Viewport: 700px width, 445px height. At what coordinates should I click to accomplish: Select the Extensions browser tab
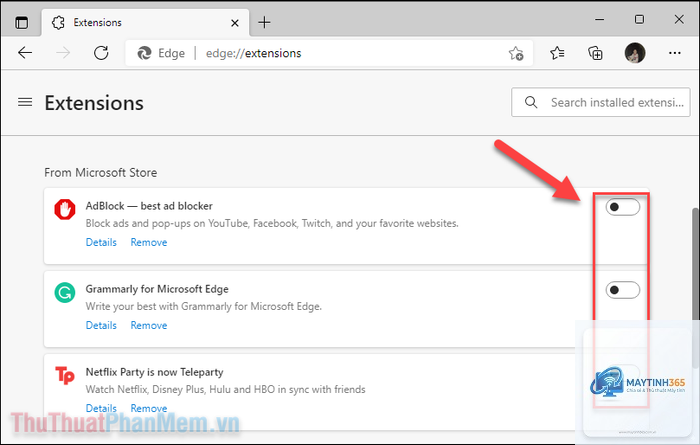pos(145,22)
